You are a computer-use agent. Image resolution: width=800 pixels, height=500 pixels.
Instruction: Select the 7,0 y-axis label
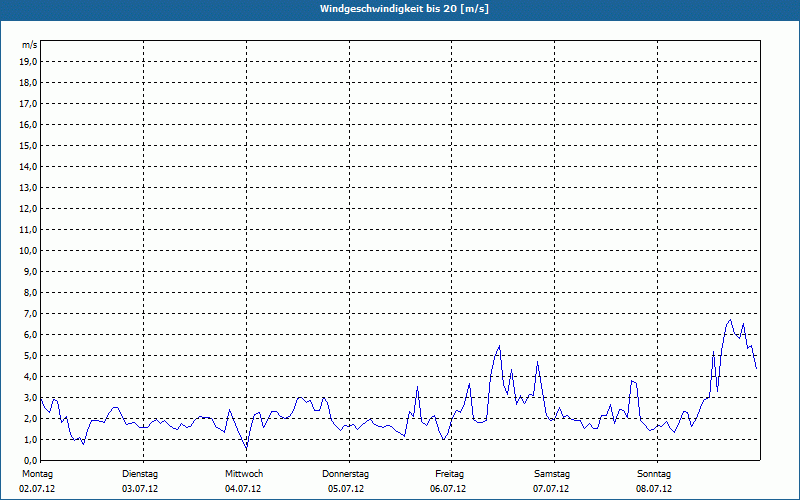point(31,313)
